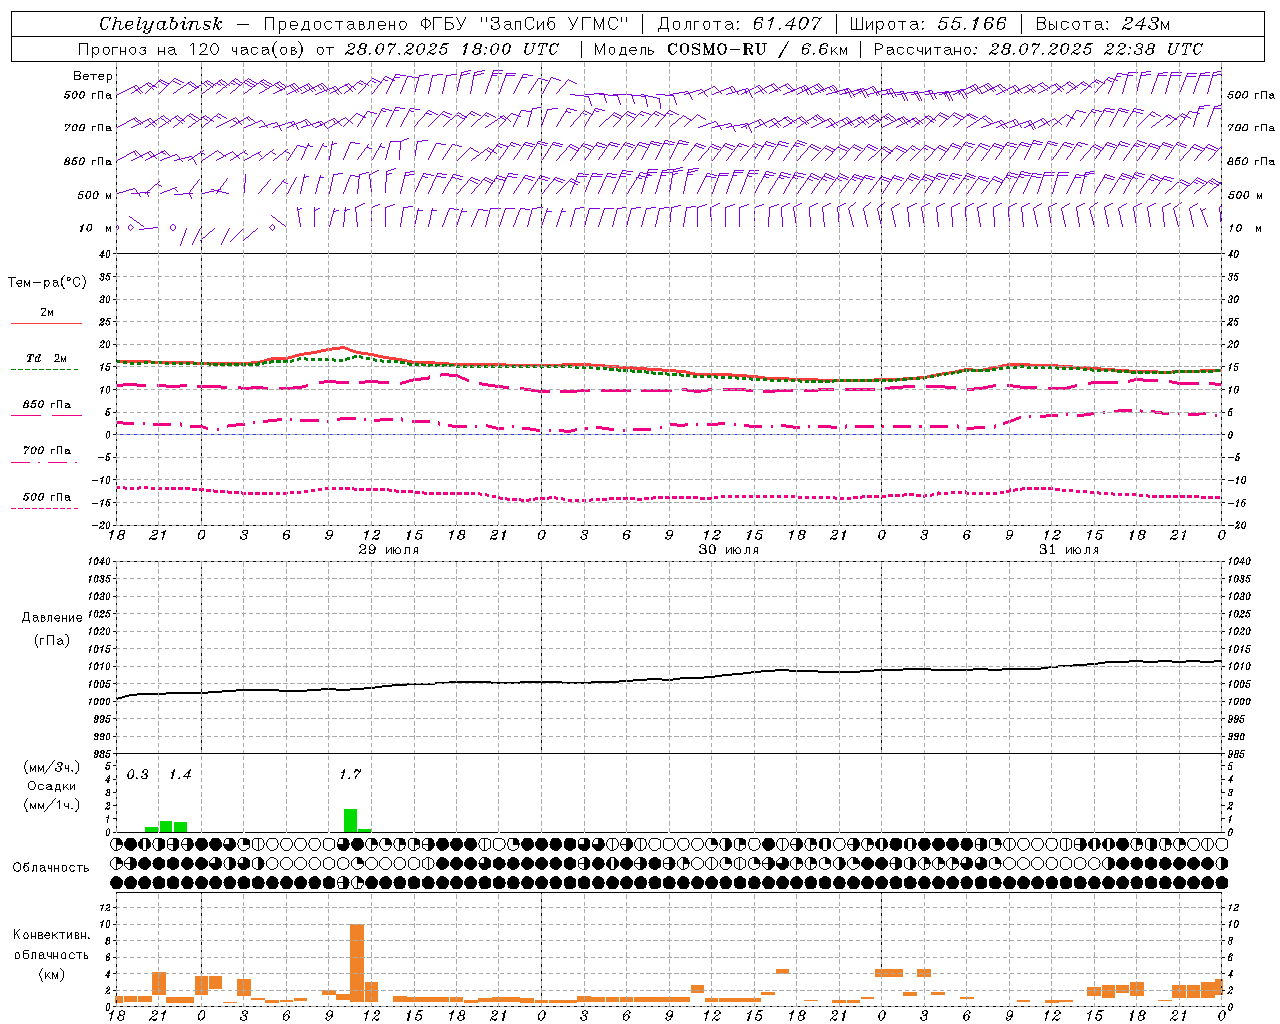The width and height of the screenshot is (1280, 1024).
Task: Click the 'Широта: 55.166' latitude value
Action: coord(928,24)
